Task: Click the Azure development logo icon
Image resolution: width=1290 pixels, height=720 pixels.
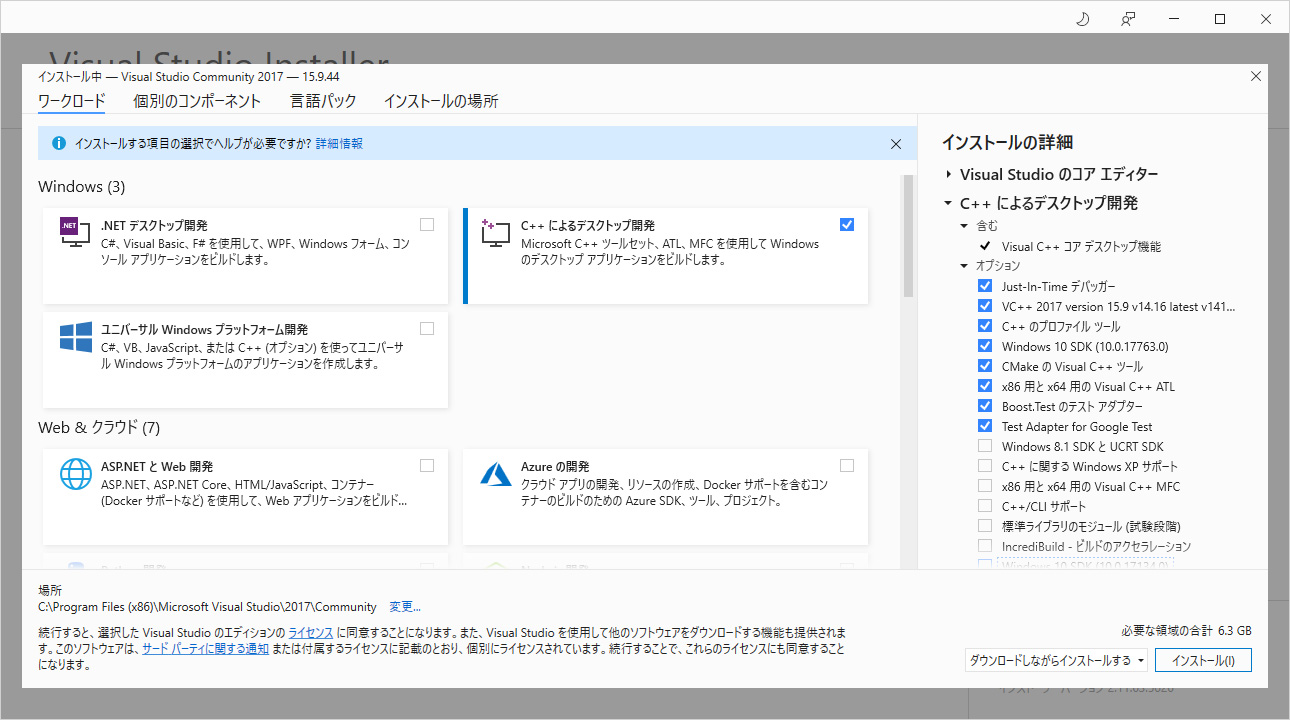Action: click(x=496, y=474)
